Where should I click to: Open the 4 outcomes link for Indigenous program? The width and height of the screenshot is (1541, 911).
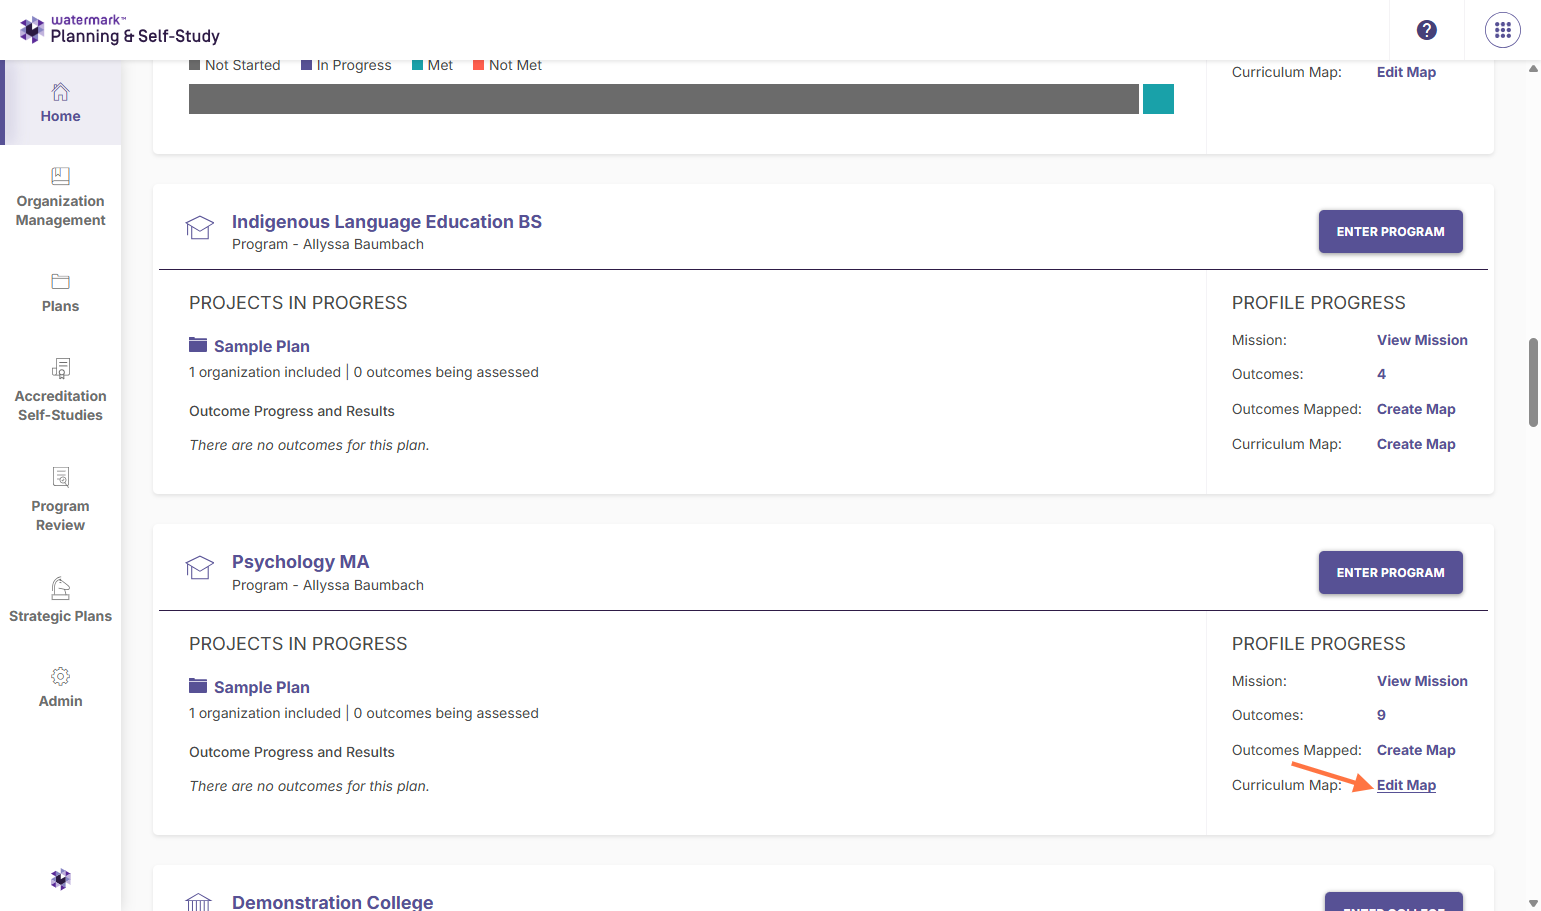coord(1381,374)
